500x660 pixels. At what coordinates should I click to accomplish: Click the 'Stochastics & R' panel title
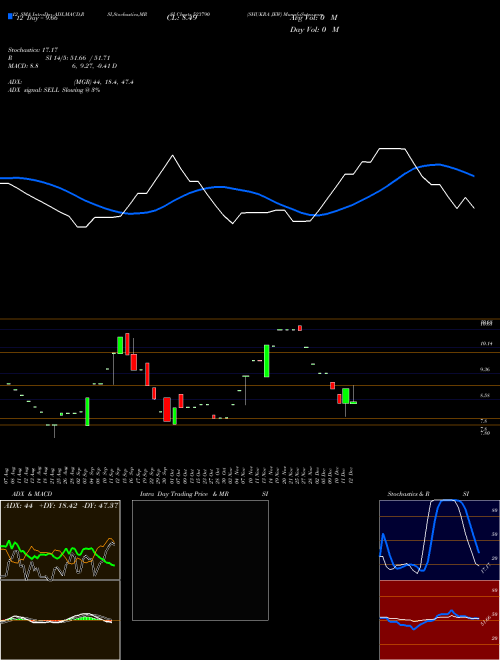408,494
